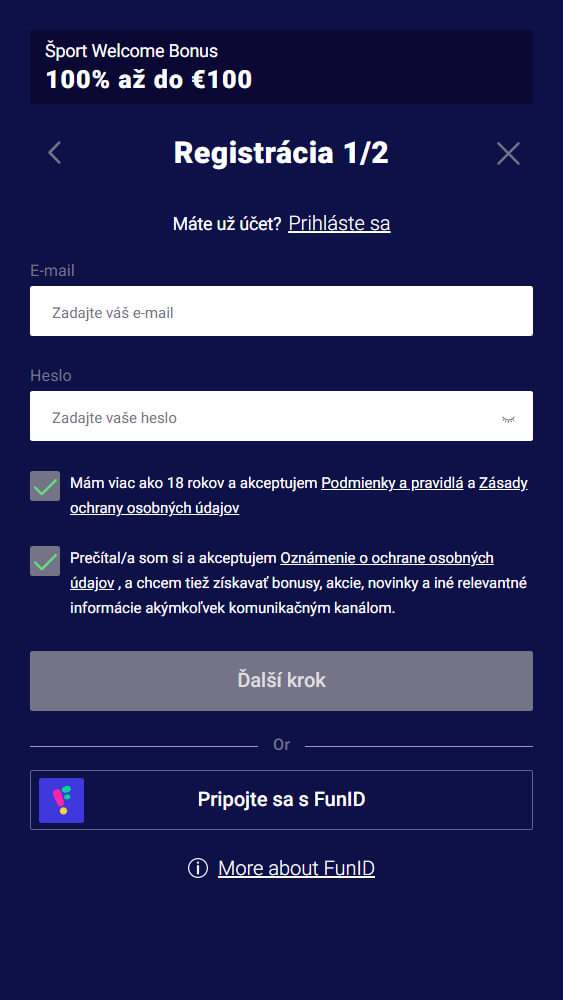
Task: Click the E-mail field label
Action: point(52,271)
